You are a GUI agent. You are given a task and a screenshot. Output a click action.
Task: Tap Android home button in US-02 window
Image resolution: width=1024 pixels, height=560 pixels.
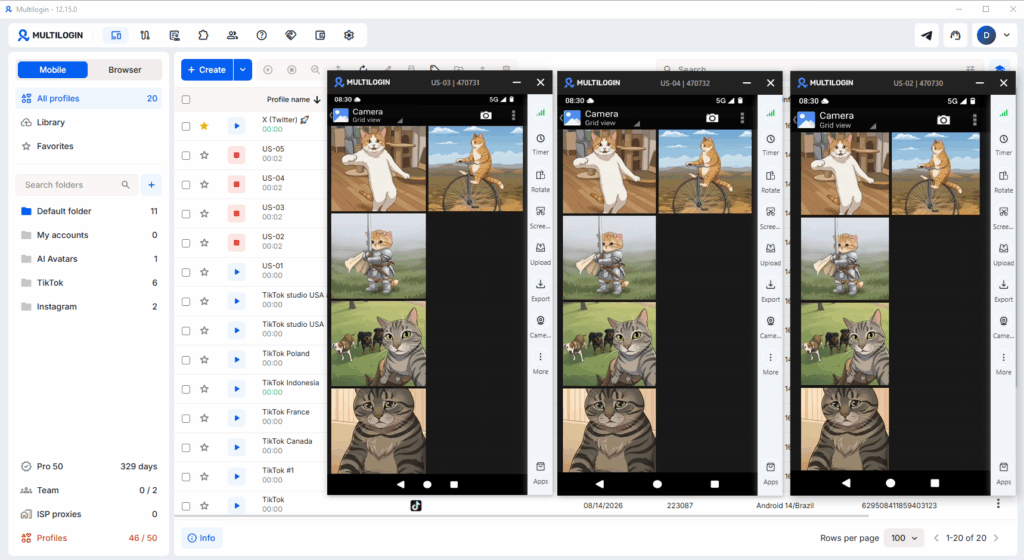pos(890,483)
